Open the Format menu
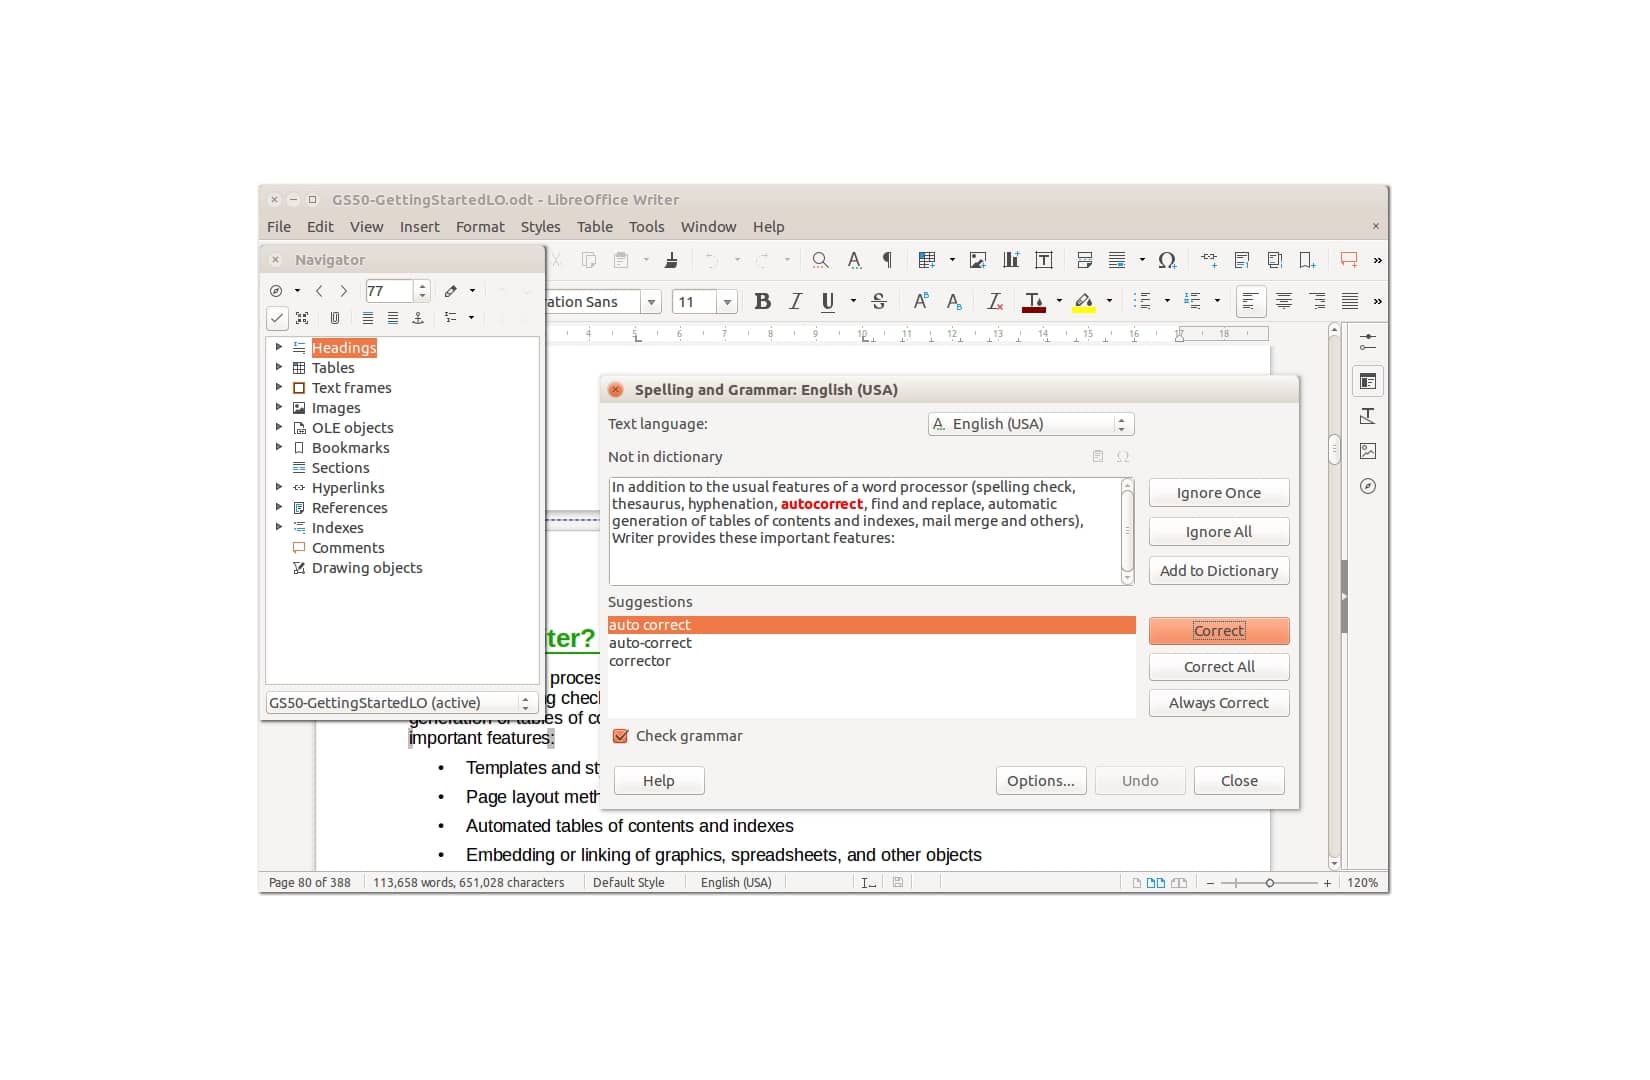This screenshot has width=1650, height=1080. 480,227
